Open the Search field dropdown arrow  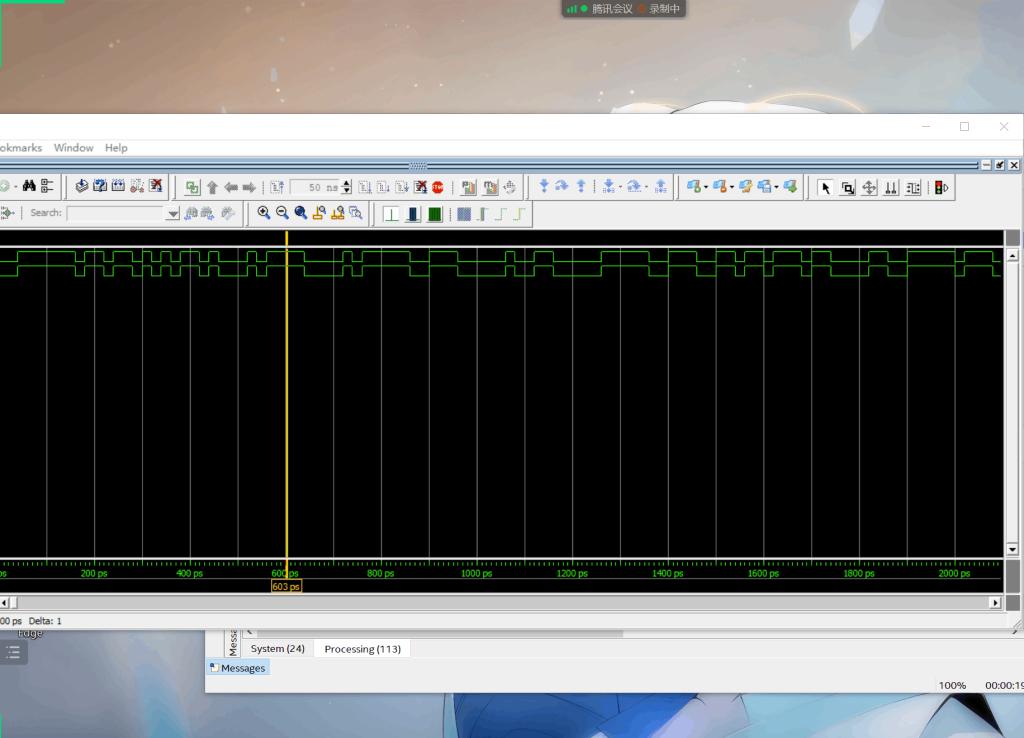click(x=173, y=213)
